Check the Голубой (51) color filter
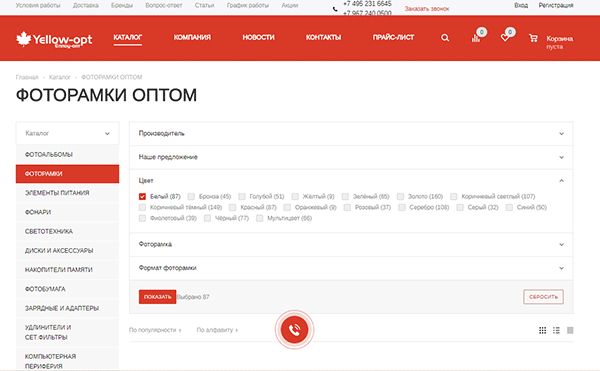600x371 pixels. point(241,197)
